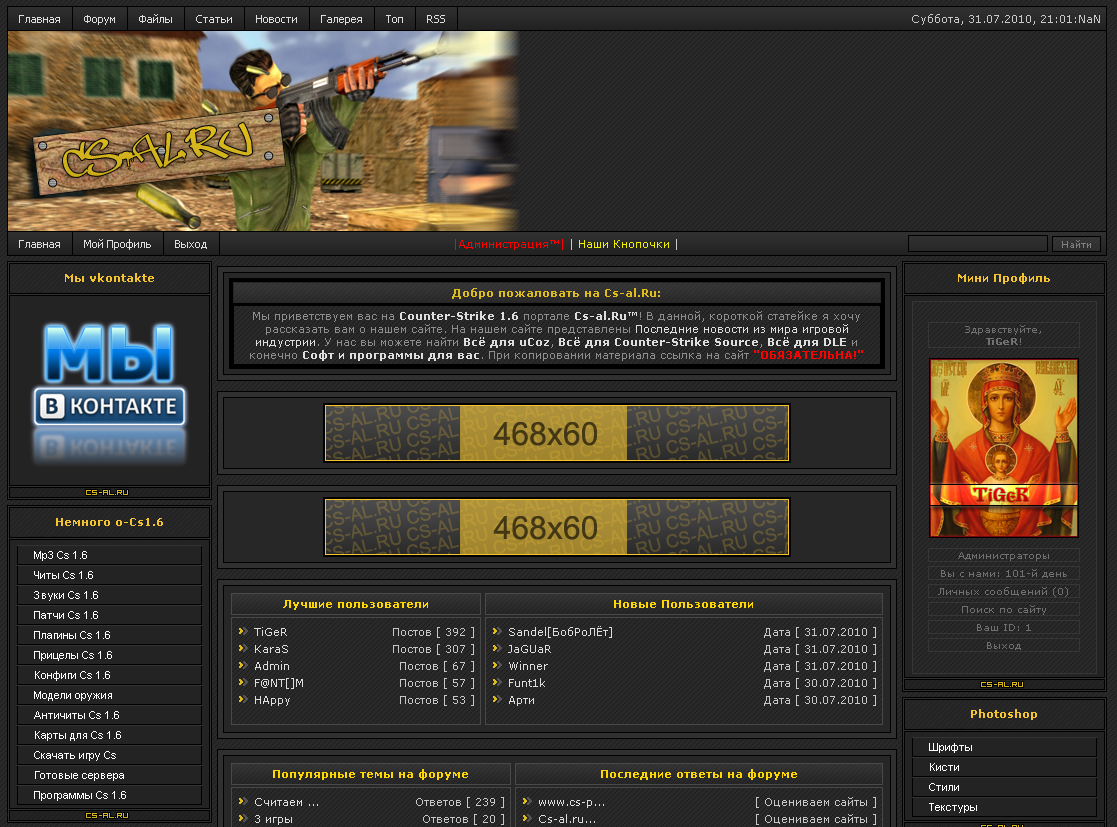Open Античиты Cs 1.6 category
This screenshot has height=827, width=1117.
click(110, 714)
